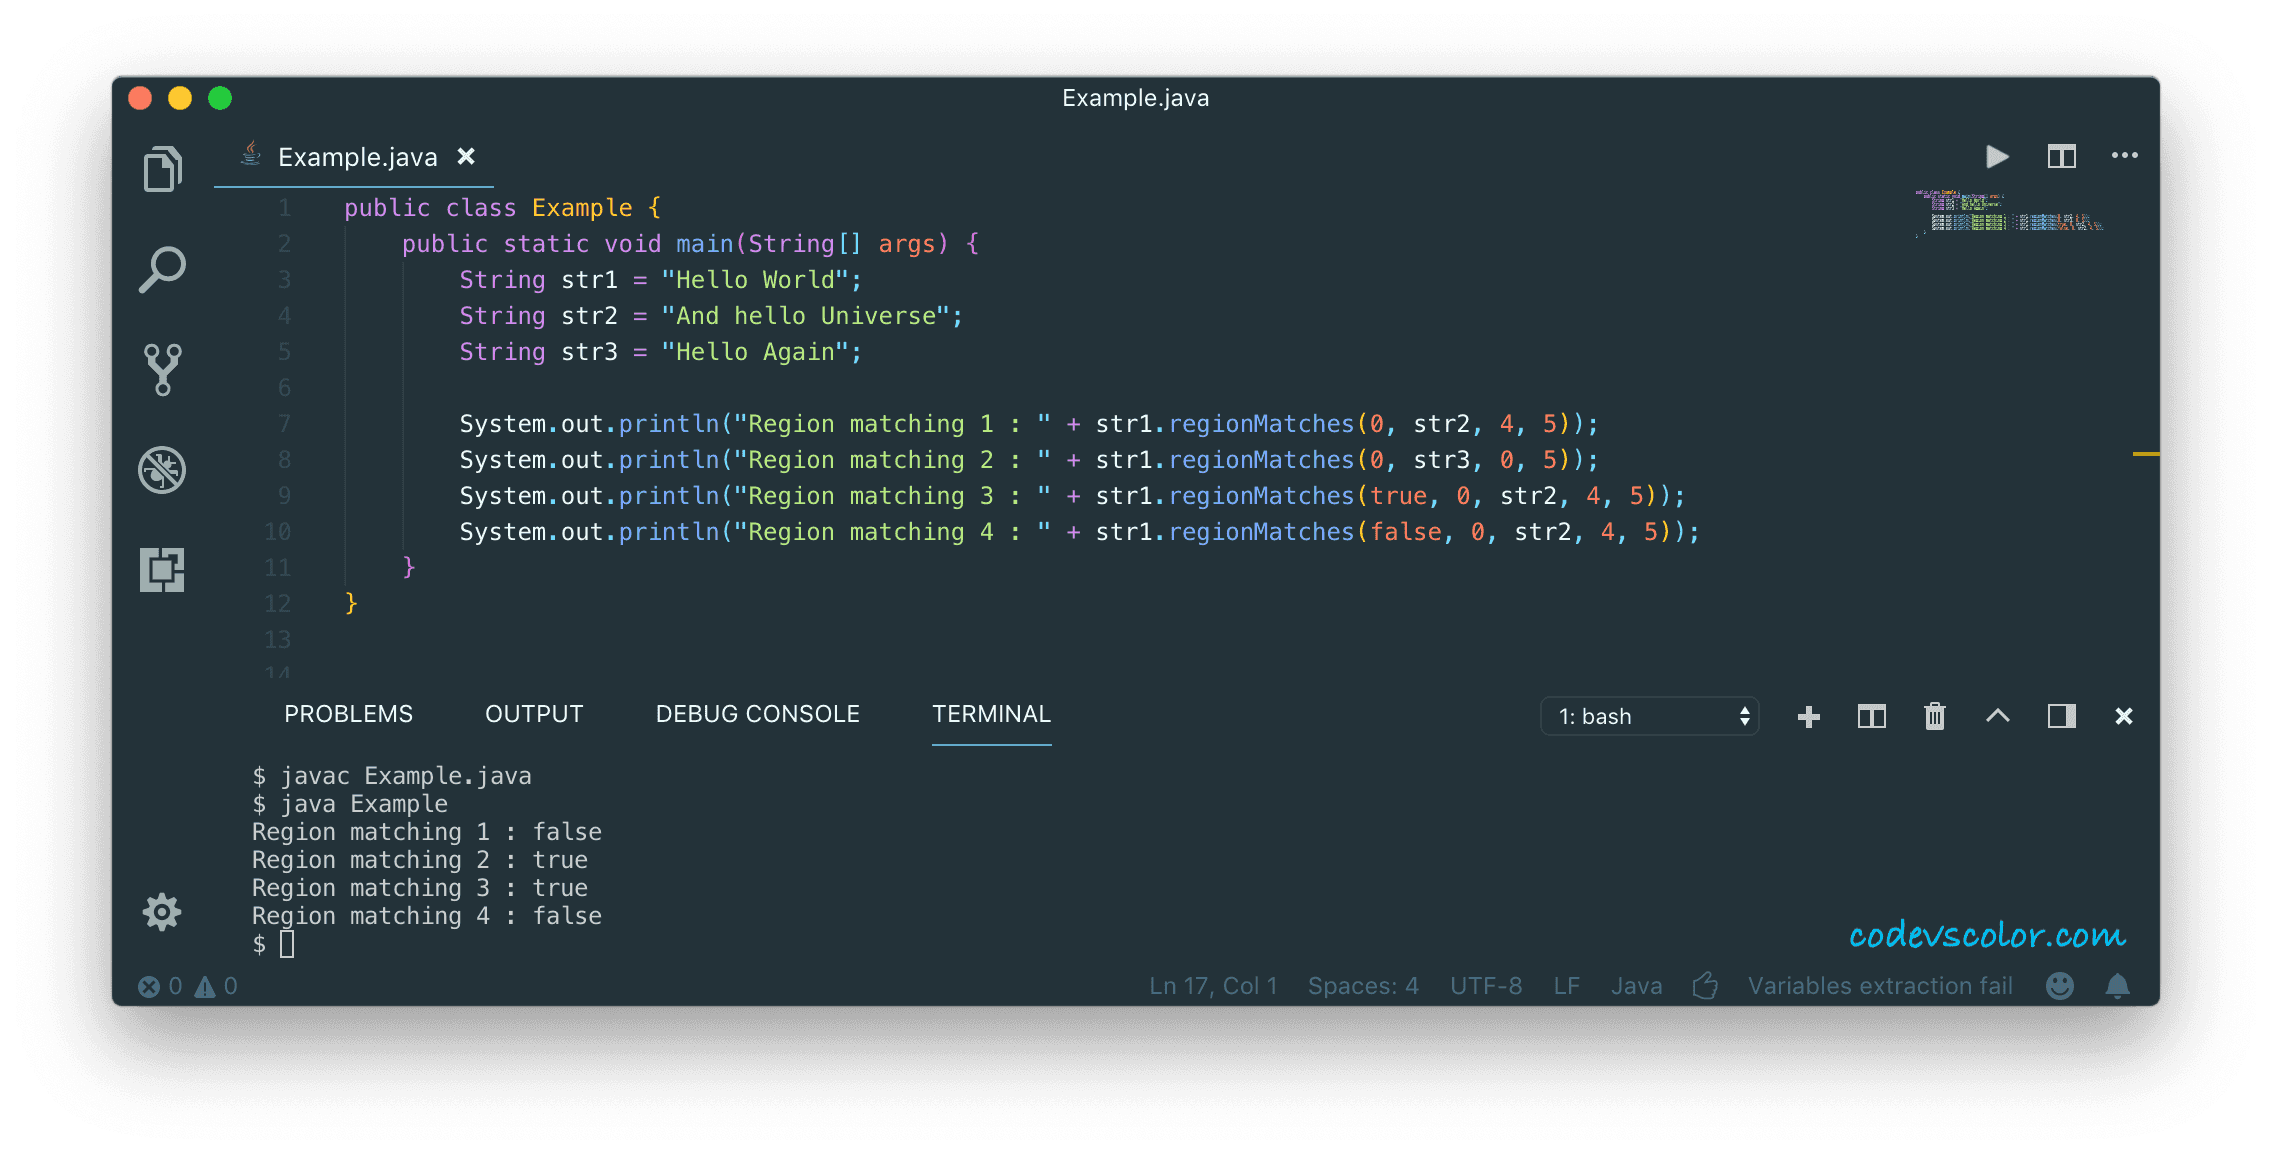Click the "Hello Again" string literal
The height and width of the screenshot is (1154, 2272).
754,352
